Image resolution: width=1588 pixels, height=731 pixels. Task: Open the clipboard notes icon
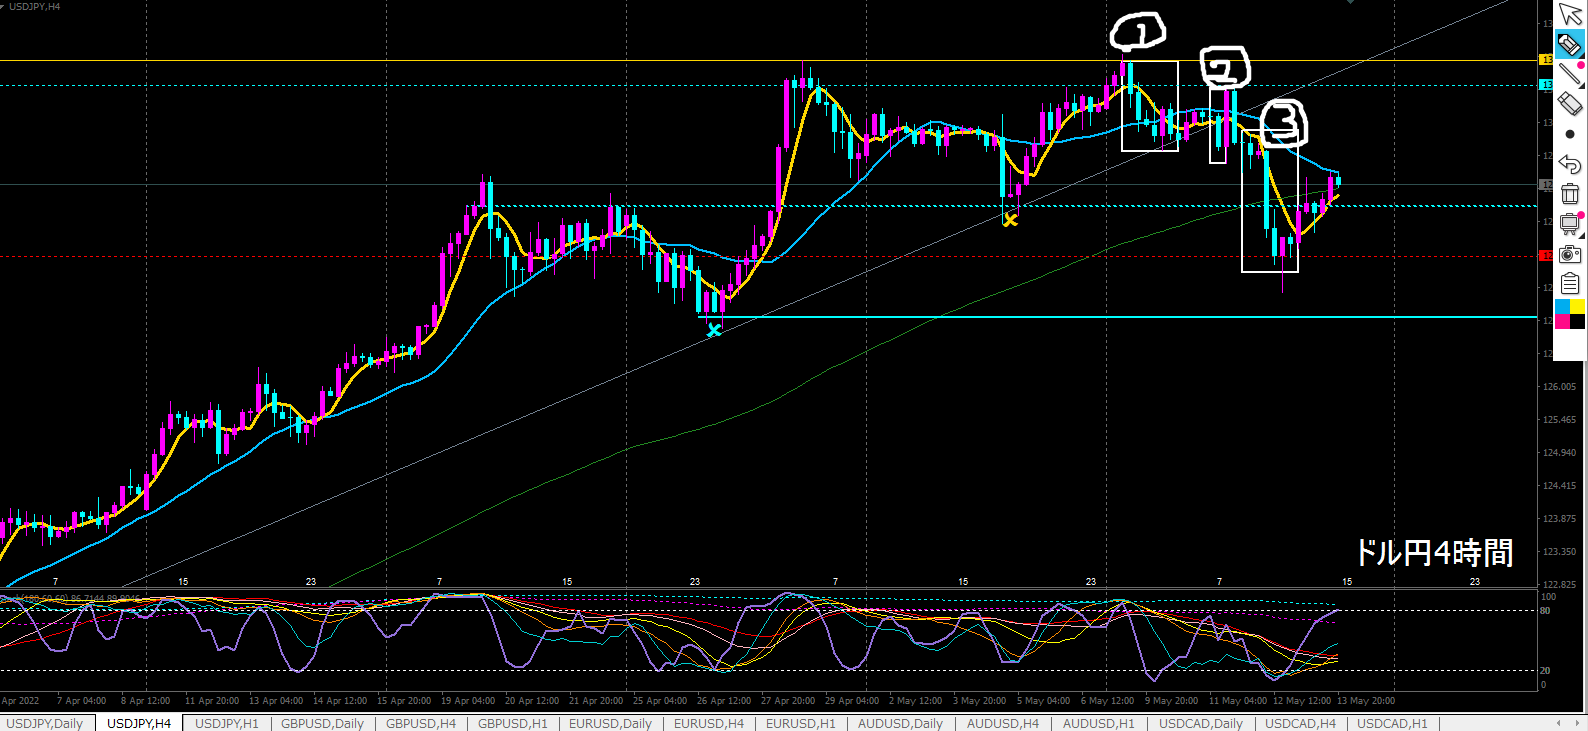(1570, 284)
